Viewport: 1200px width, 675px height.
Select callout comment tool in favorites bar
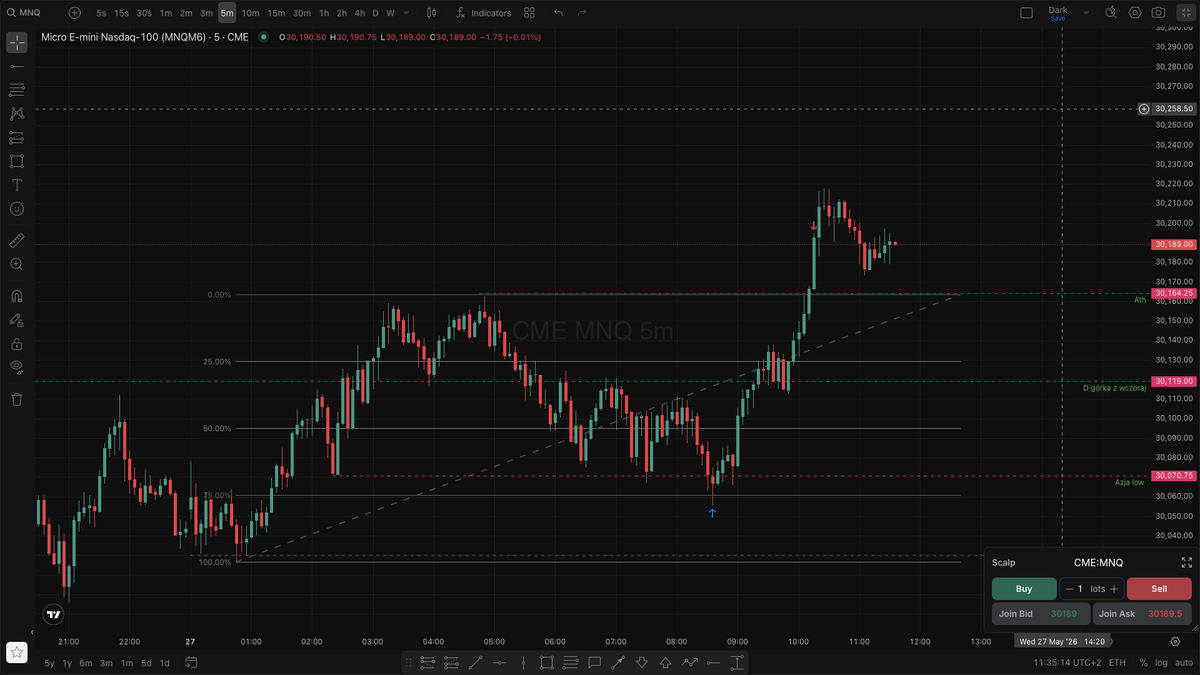click(594, 662)
